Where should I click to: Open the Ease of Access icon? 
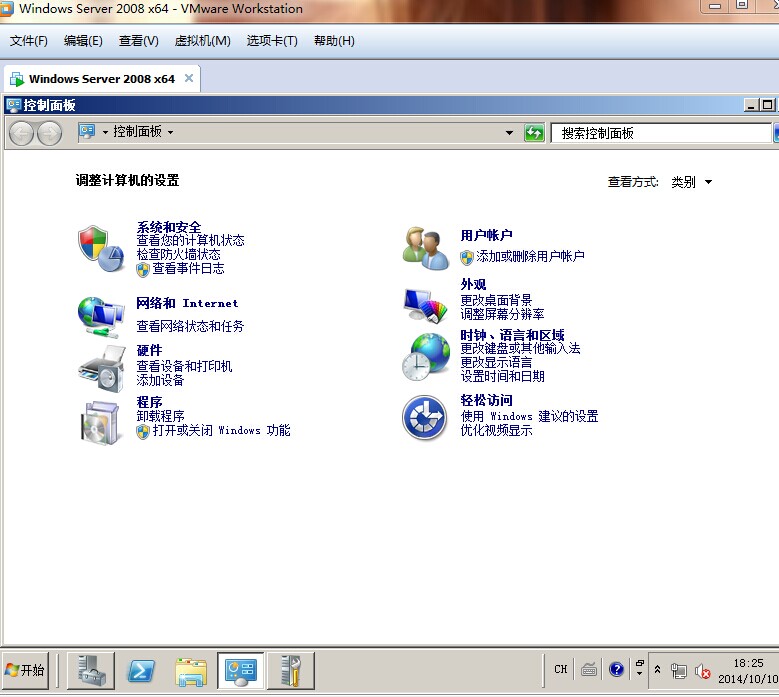pos(424,417)
